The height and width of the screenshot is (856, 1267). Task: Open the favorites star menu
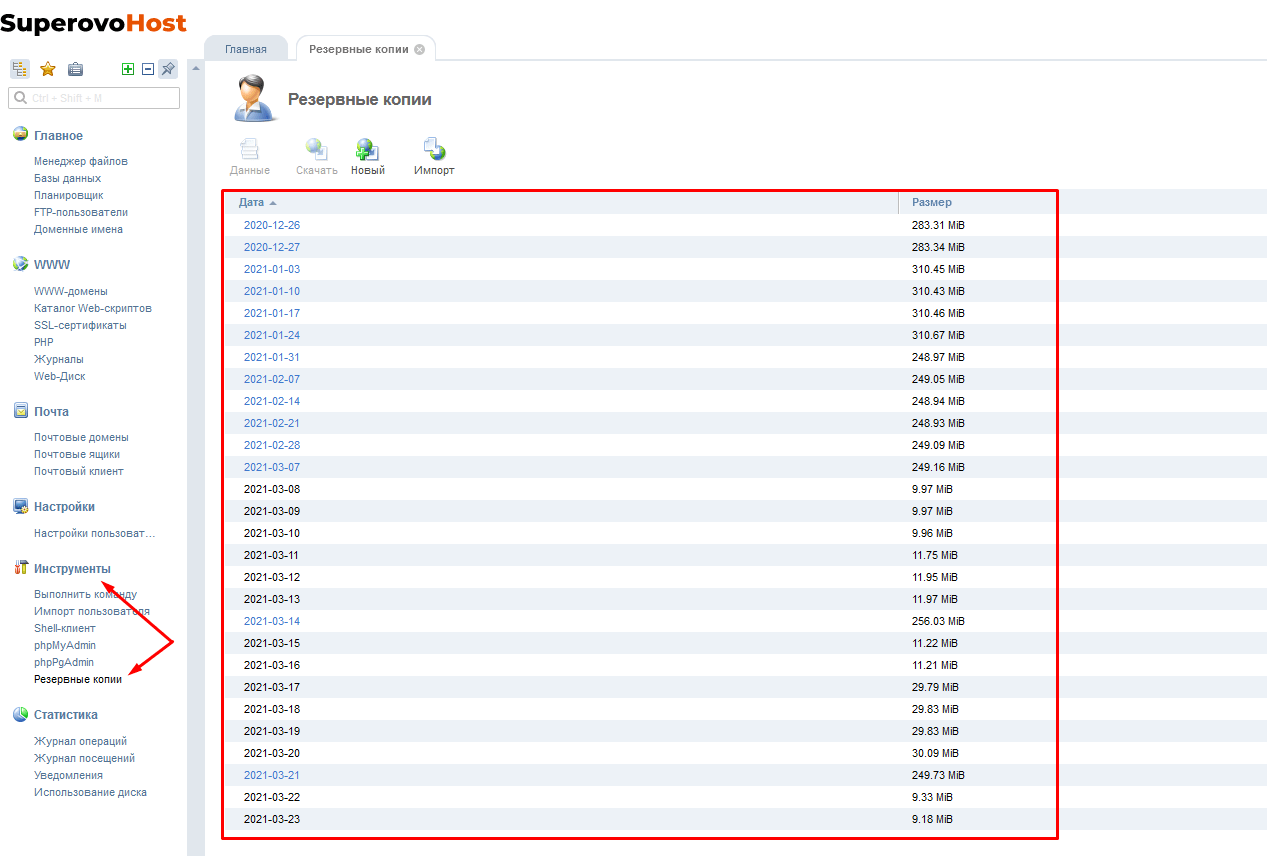47,69
